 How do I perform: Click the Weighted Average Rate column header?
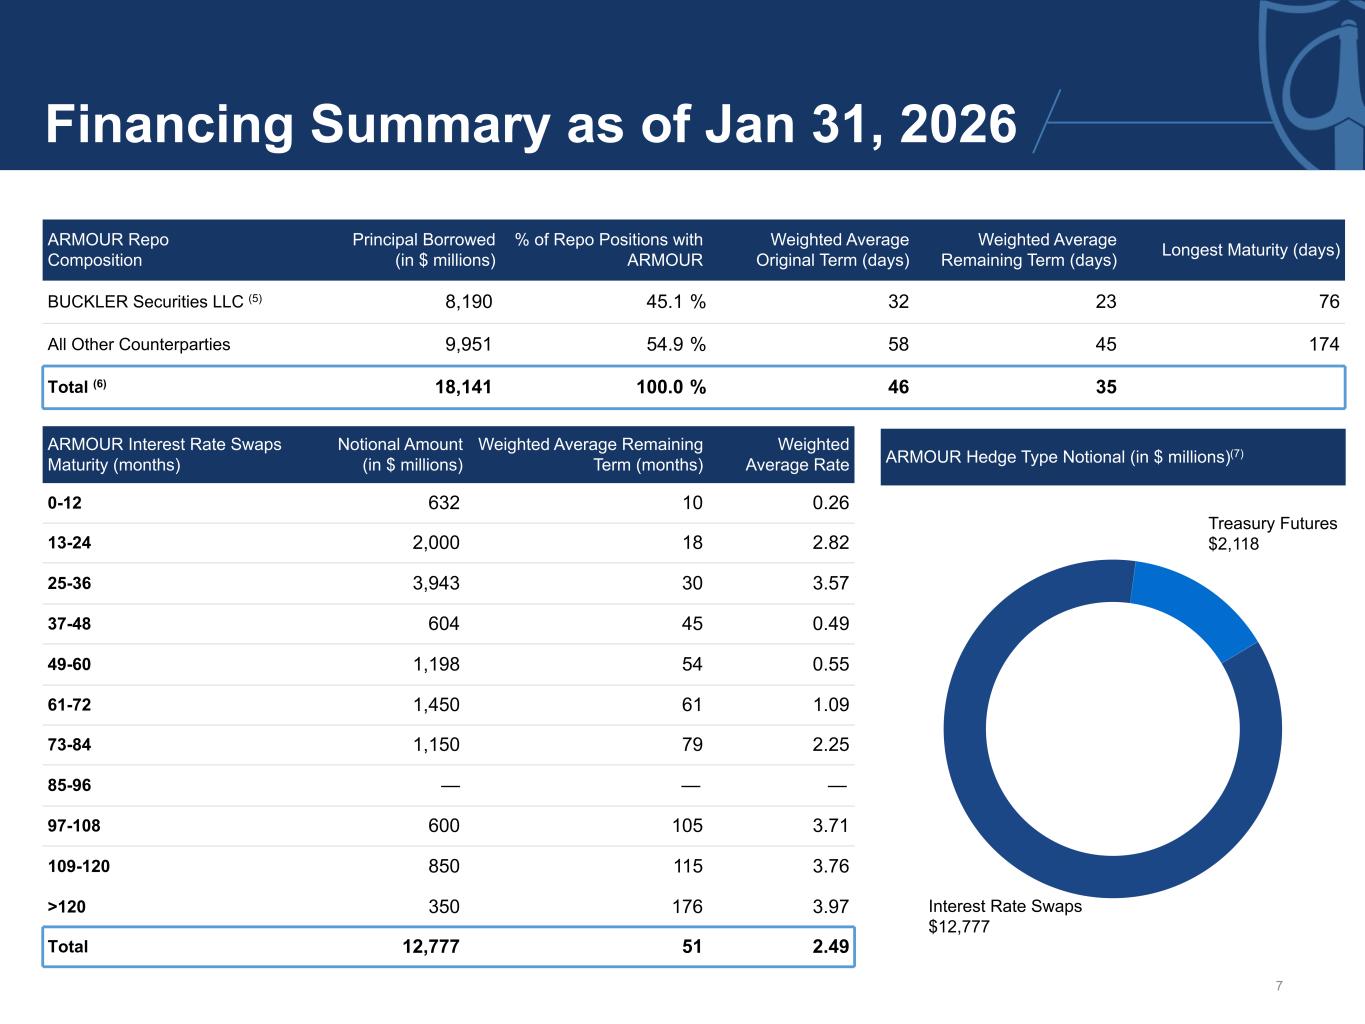[797, 455]
